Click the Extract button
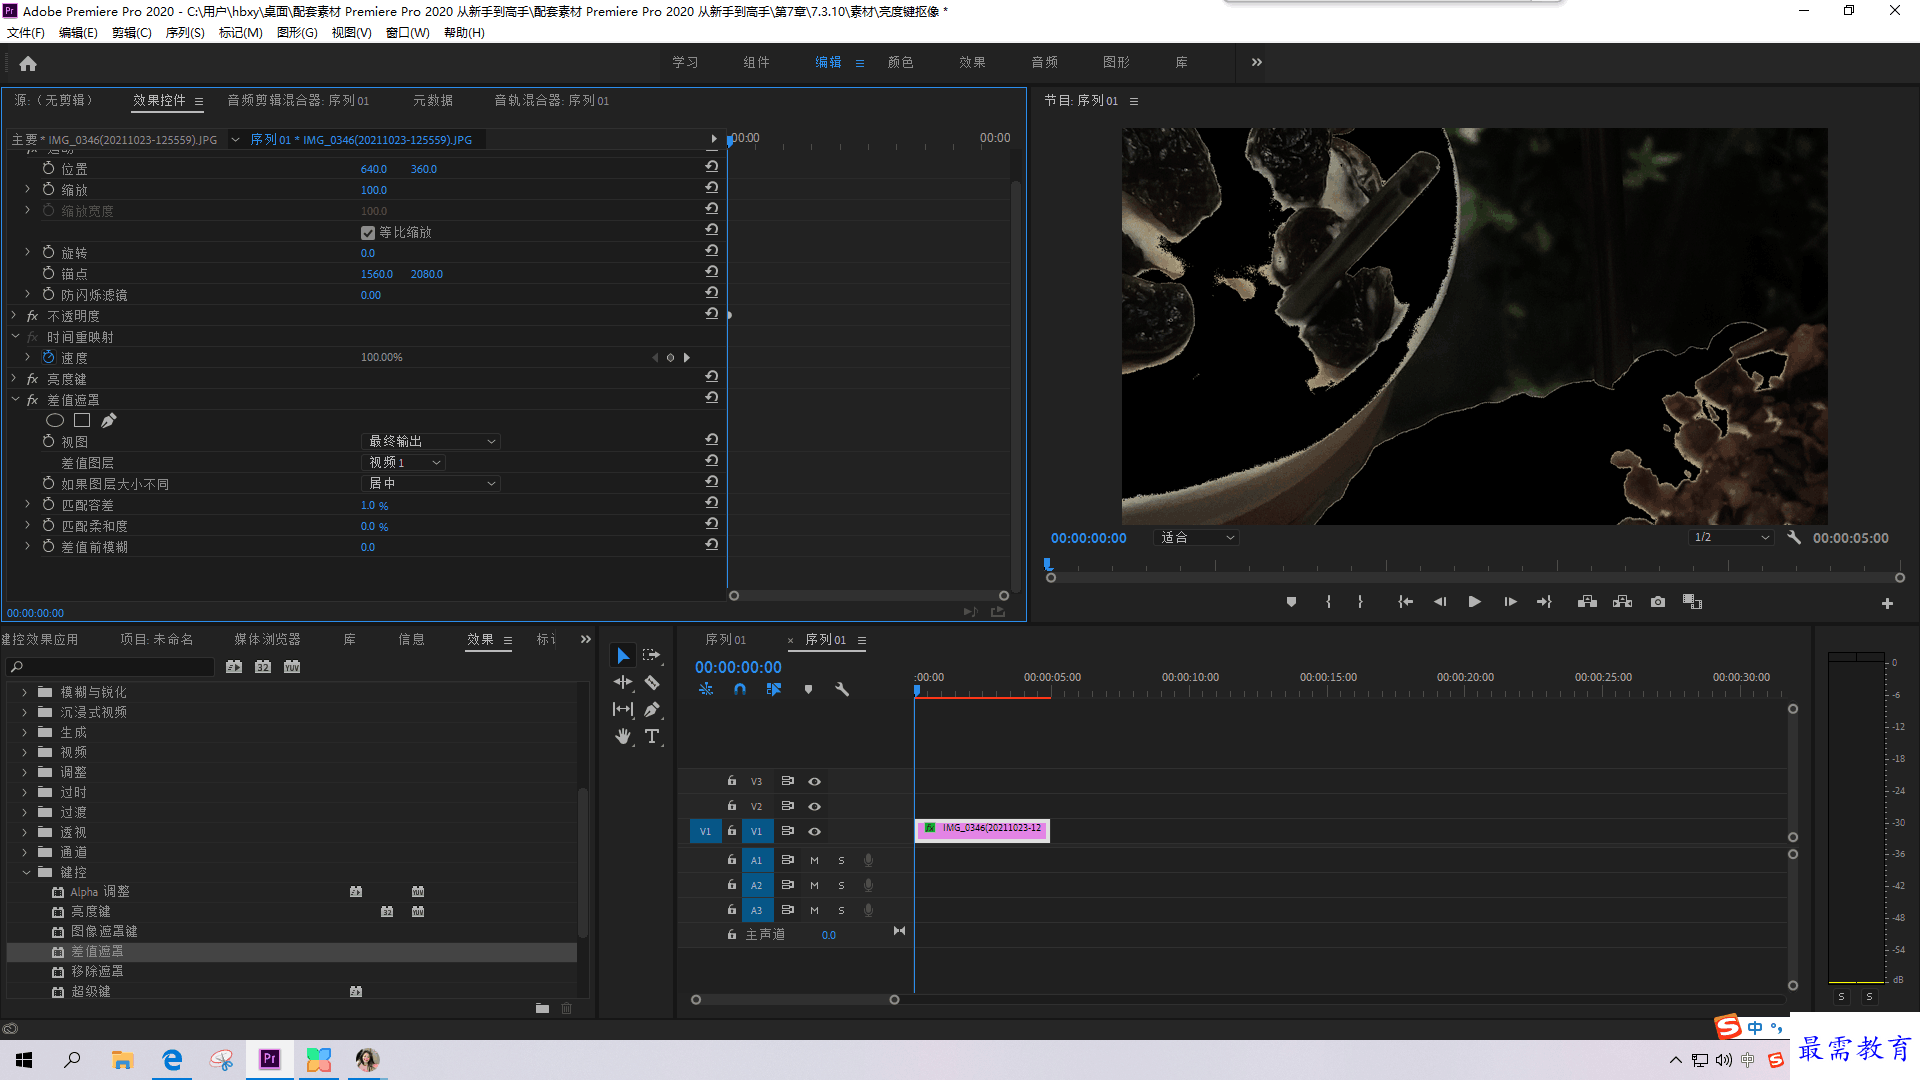Viewport: 1920px width, 1080px height. 1622,602
